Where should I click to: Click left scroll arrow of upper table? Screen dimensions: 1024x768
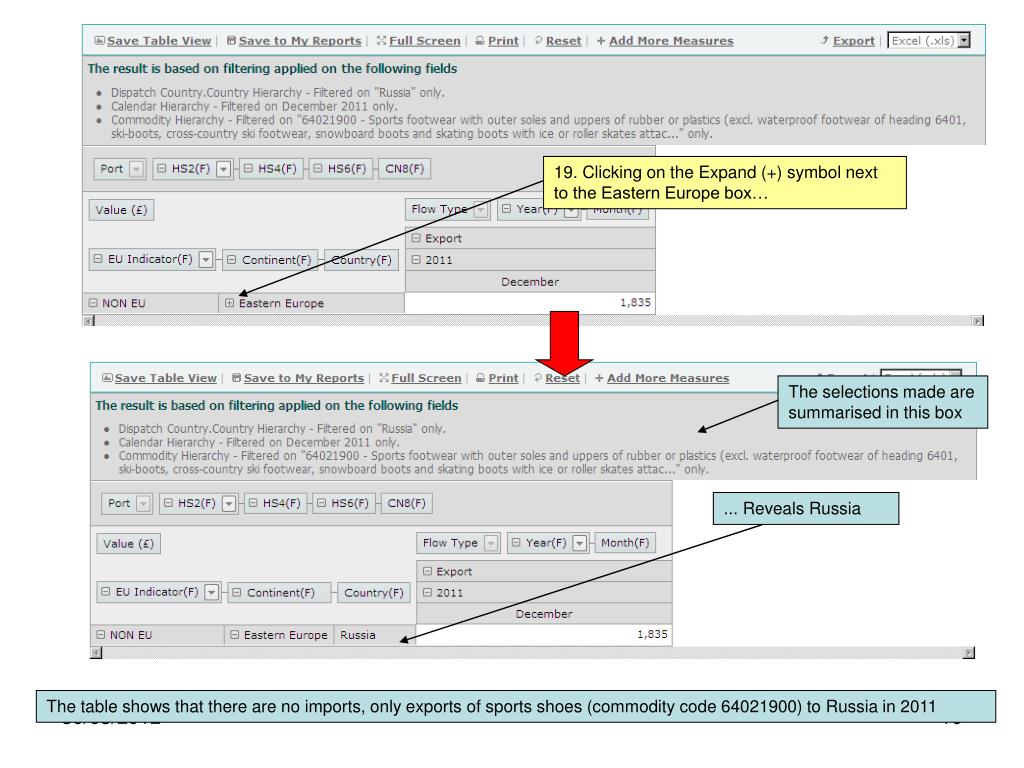click(88, 321)
